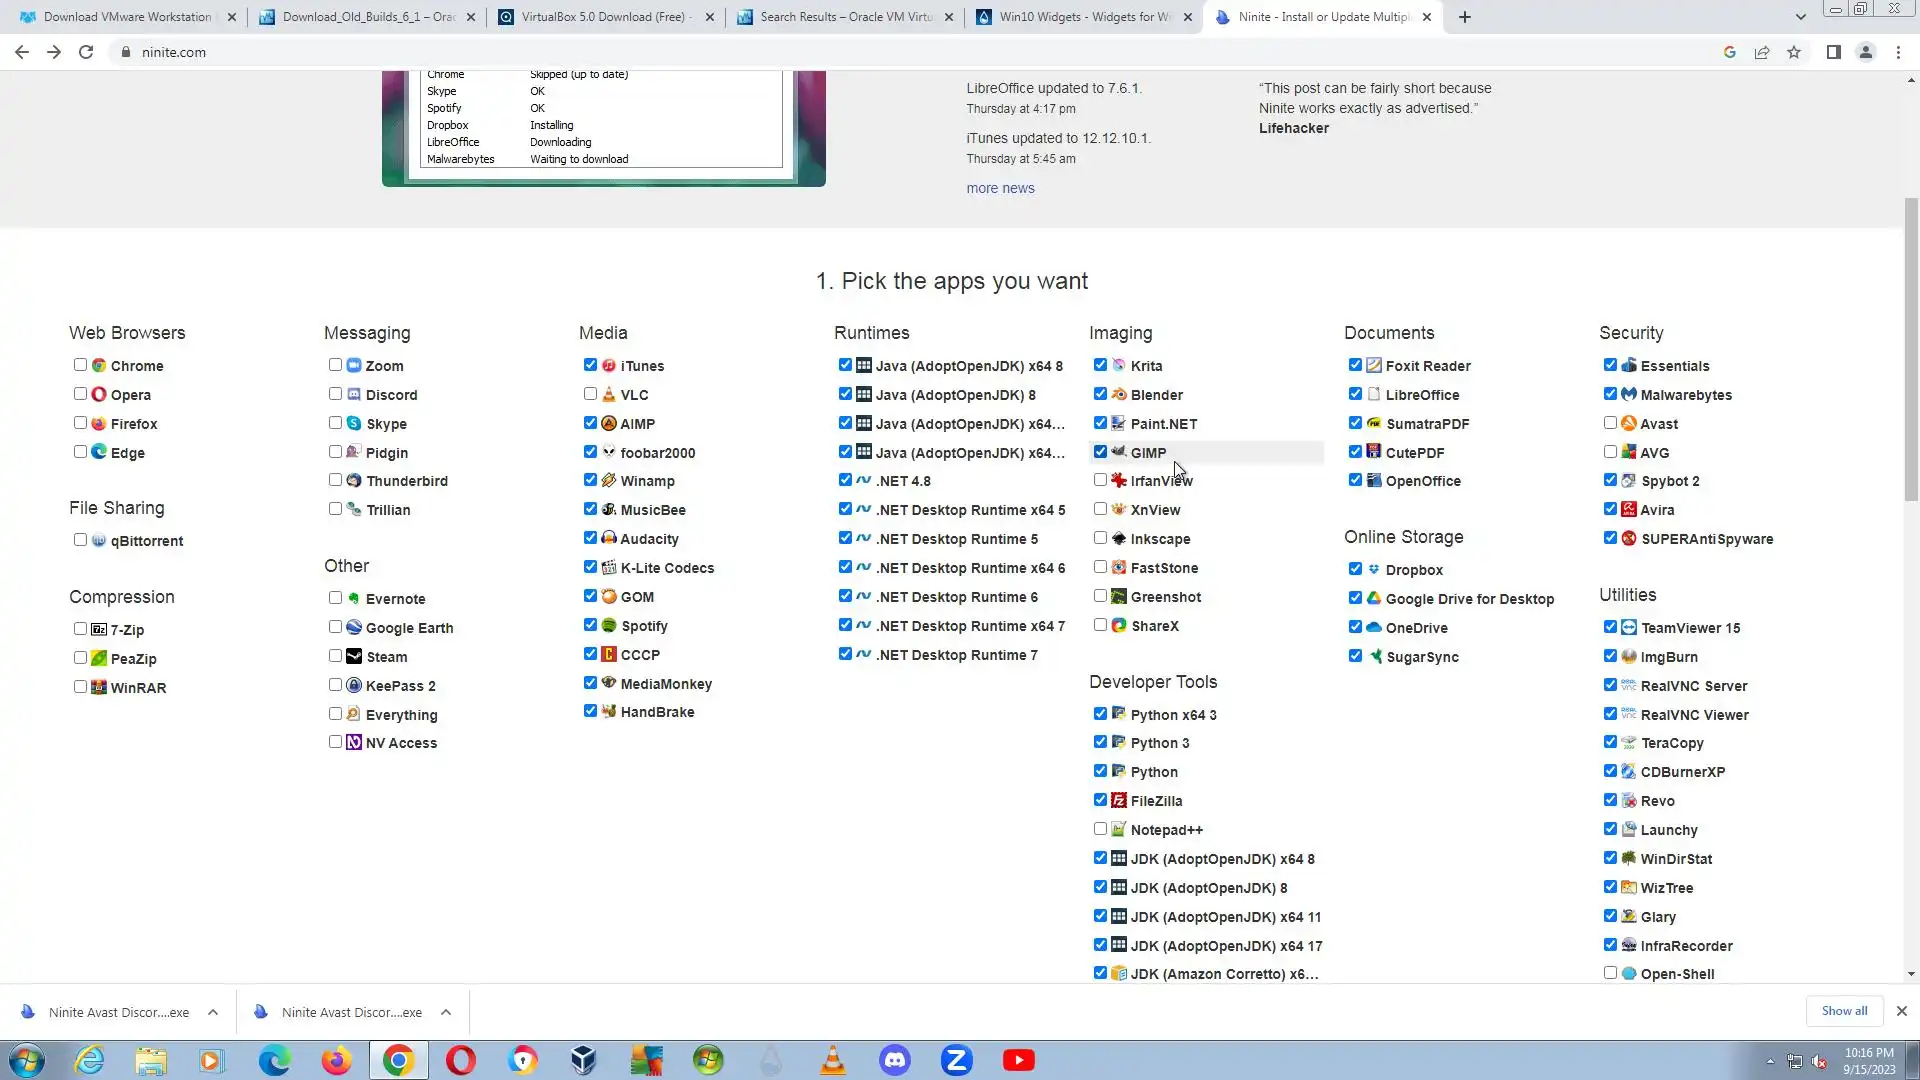Click the page vertical scrollbar thumb
This screenshot has width=1920, height=1080.
click(1911, 350)
